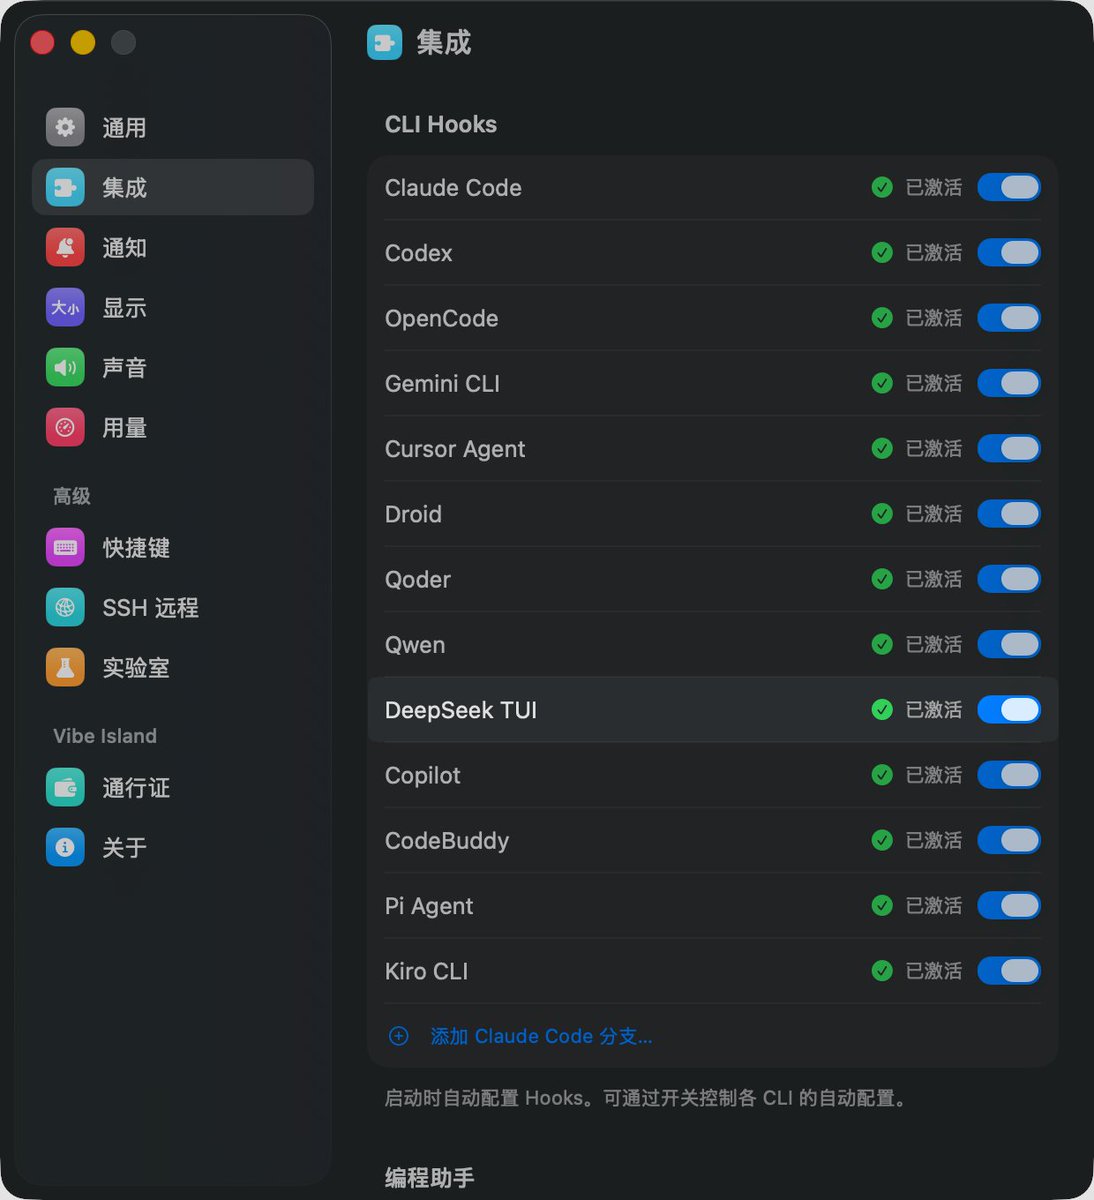Click the About (关于) info icon
This screenshot has height=1200, width=1094.
tap(65, 847)
